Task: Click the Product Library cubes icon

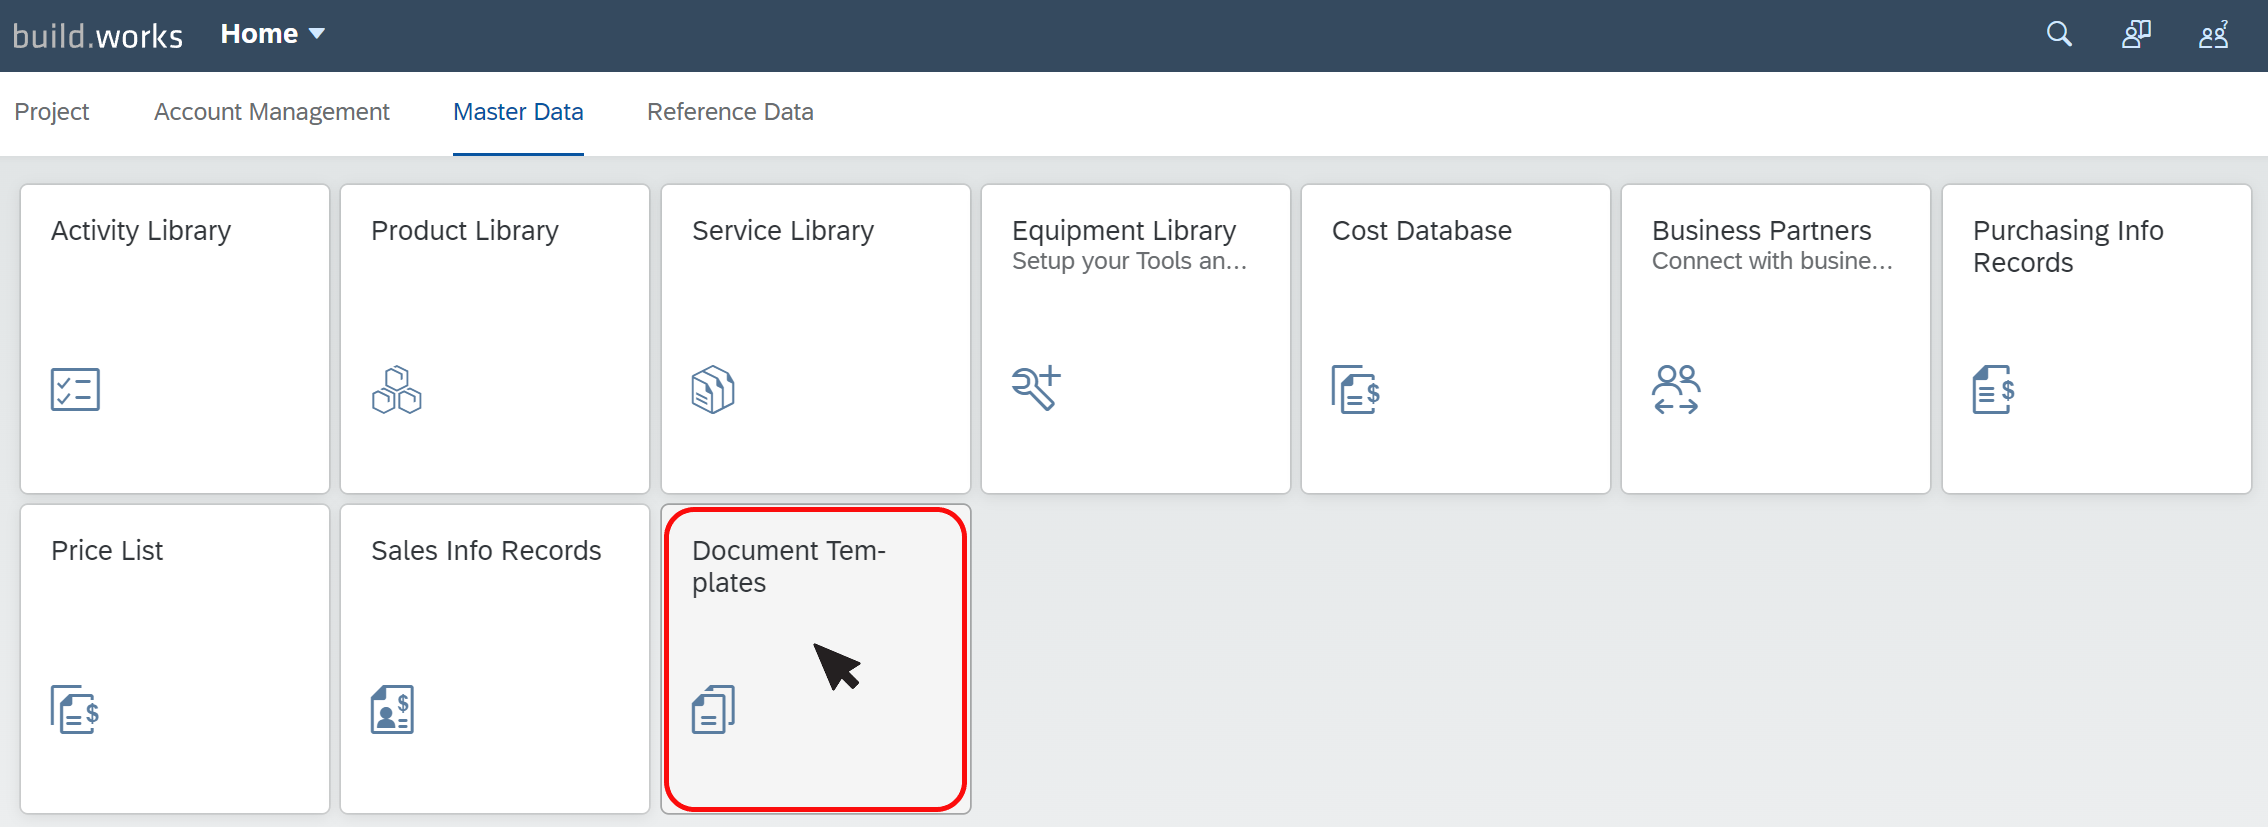Action: coord(397,389)
